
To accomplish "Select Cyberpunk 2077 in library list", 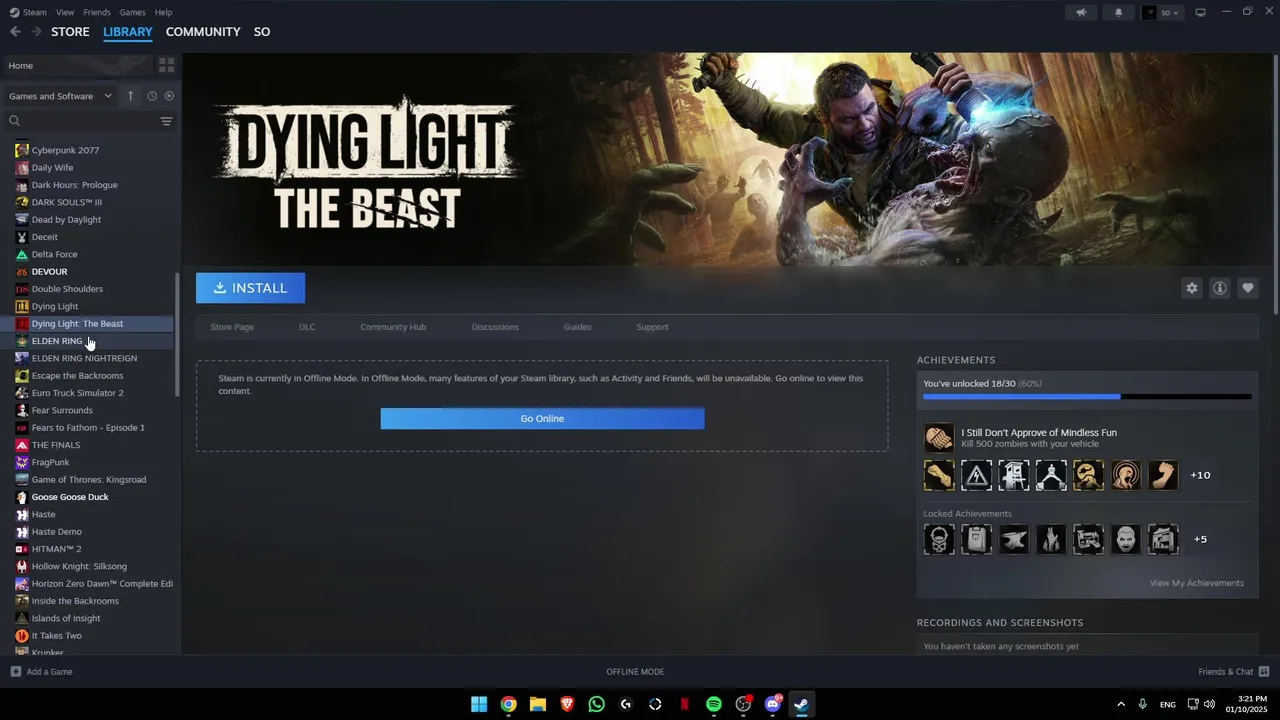I will coord(65,150).
